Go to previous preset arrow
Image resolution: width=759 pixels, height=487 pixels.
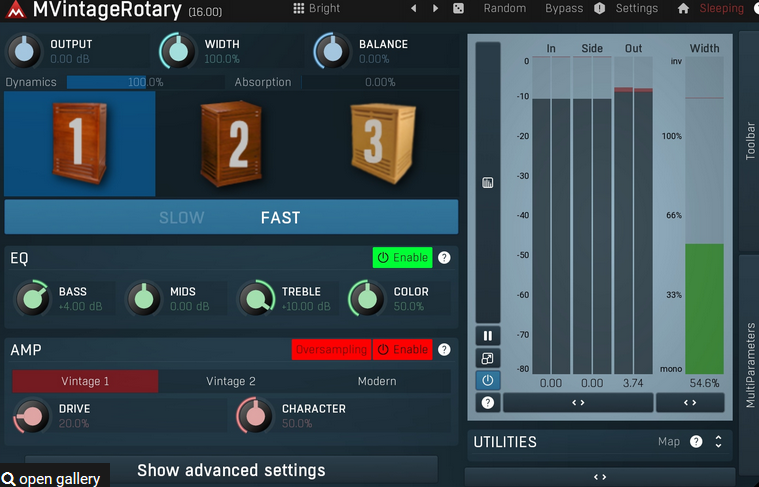coord(413,8)
